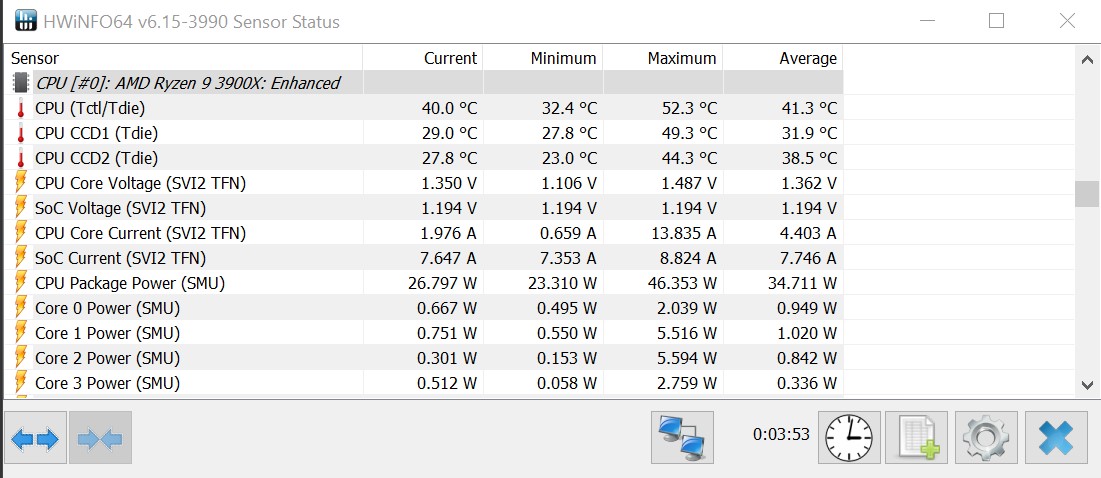Image resolution: width=1101 pixels, height=478 pixels.
Task: Click lightning icon beside SoC Current
Action: pyautogui.click(x=21, y=258)
